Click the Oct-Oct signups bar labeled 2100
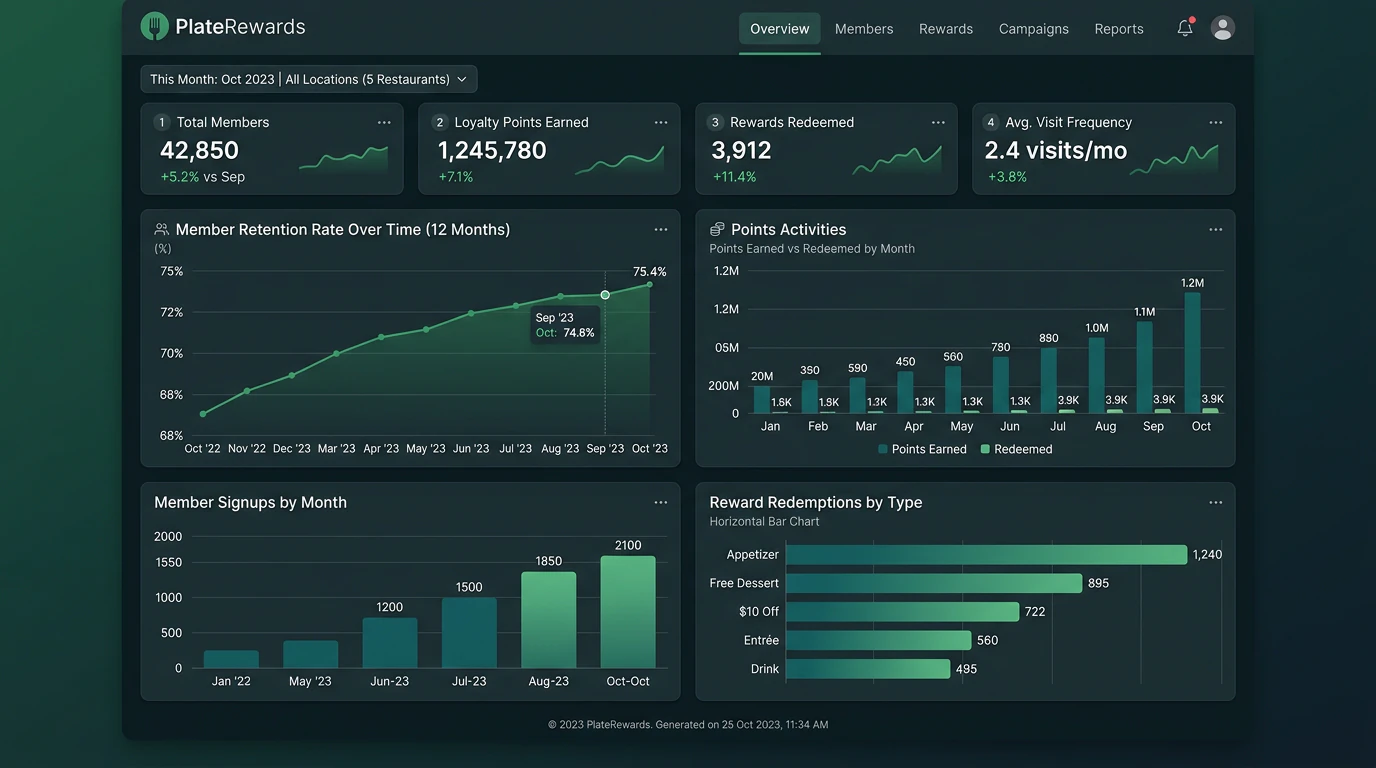Viewport: 1376px width, 768px height. click(628, 612)
